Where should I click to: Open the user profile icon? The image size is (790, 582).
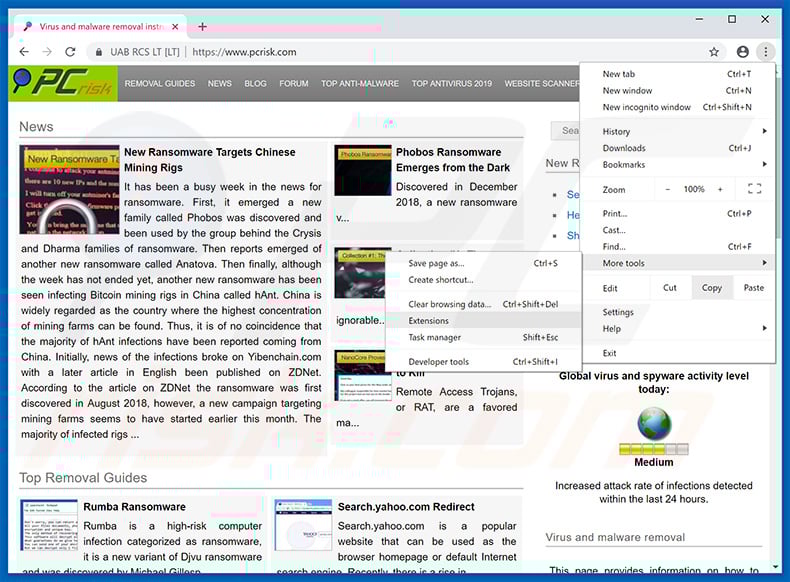point(743,51)
